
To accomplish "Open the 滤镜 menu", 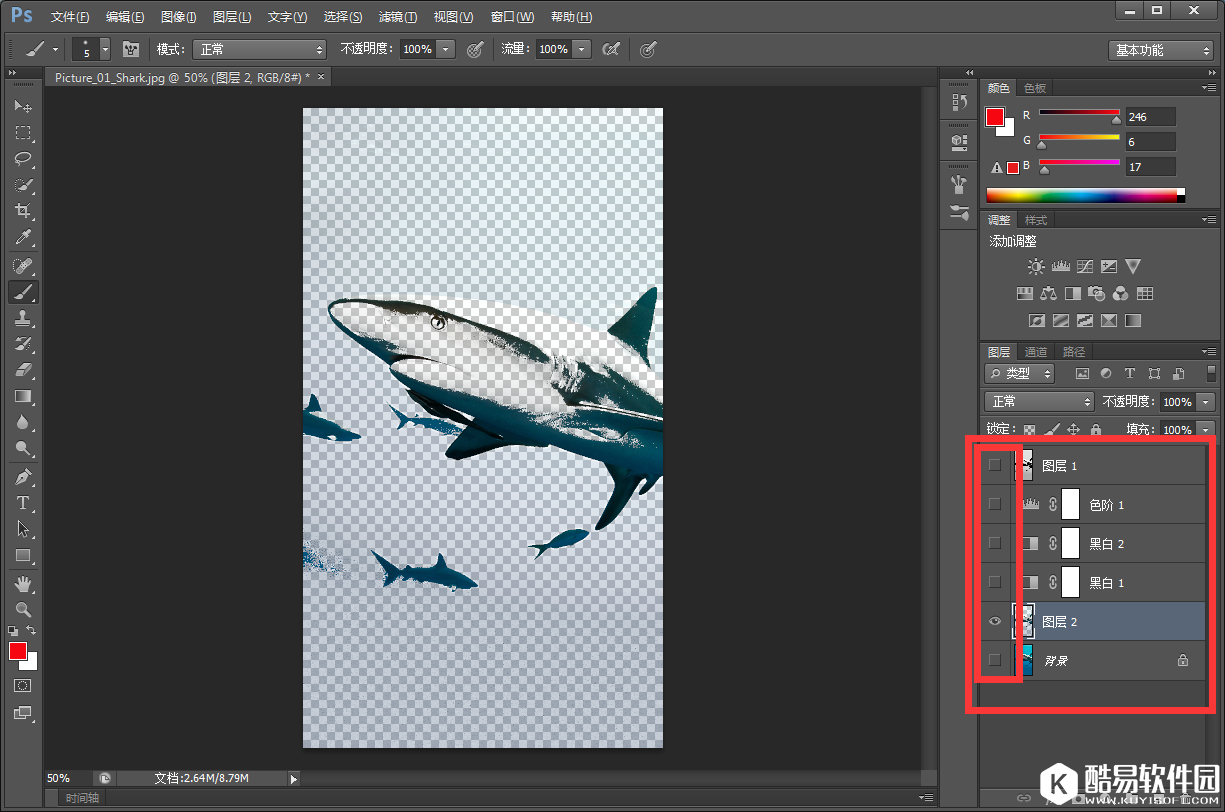I will tap(398, 17).
